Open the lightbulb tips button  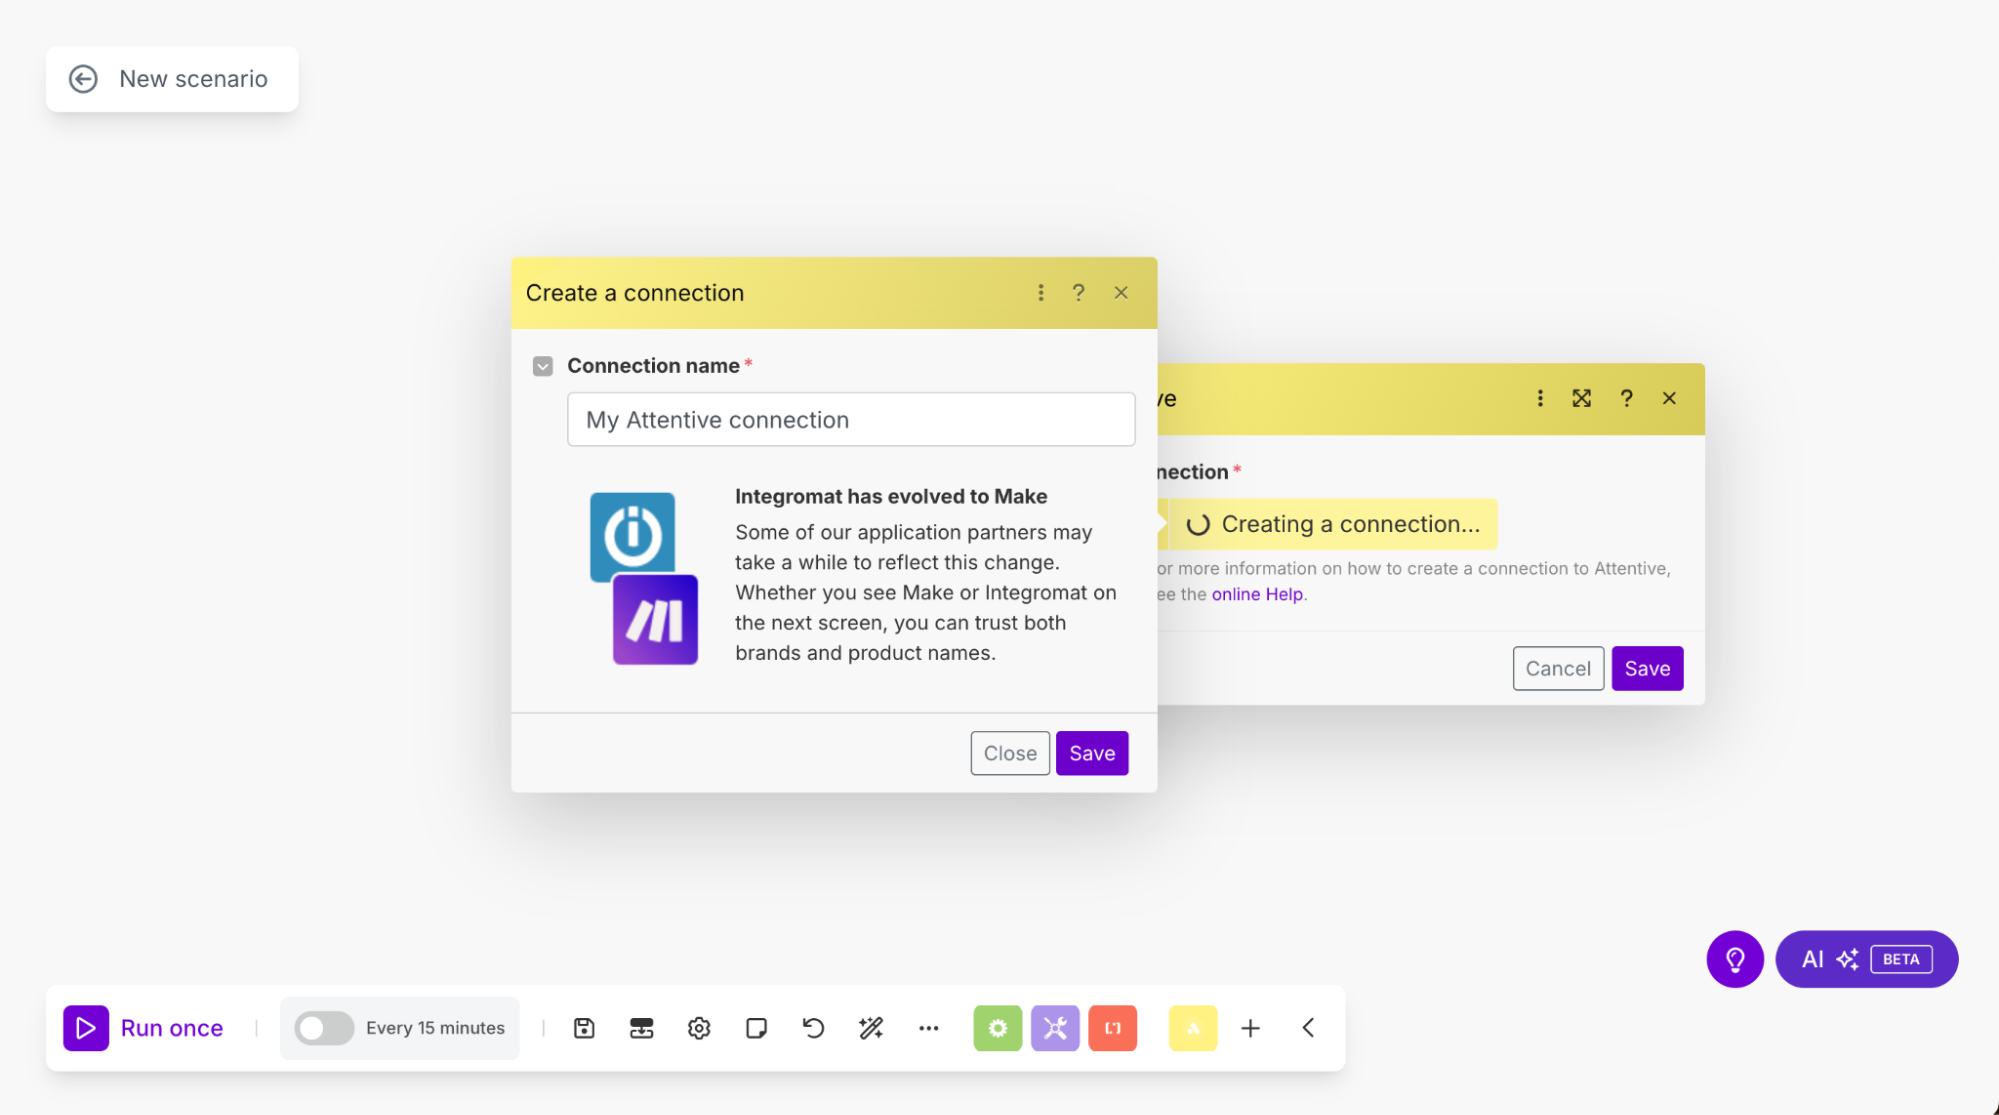1735,959
